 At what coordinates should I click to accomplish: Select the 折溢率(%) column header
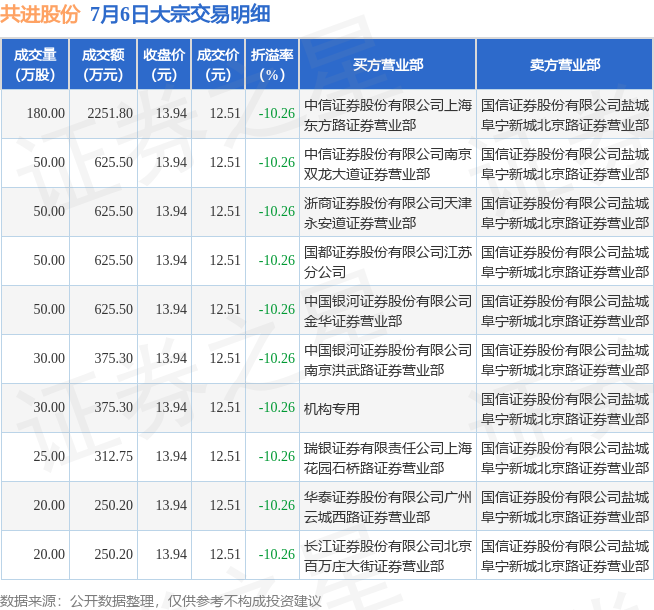pyautogui.click(x=272, y=65)
